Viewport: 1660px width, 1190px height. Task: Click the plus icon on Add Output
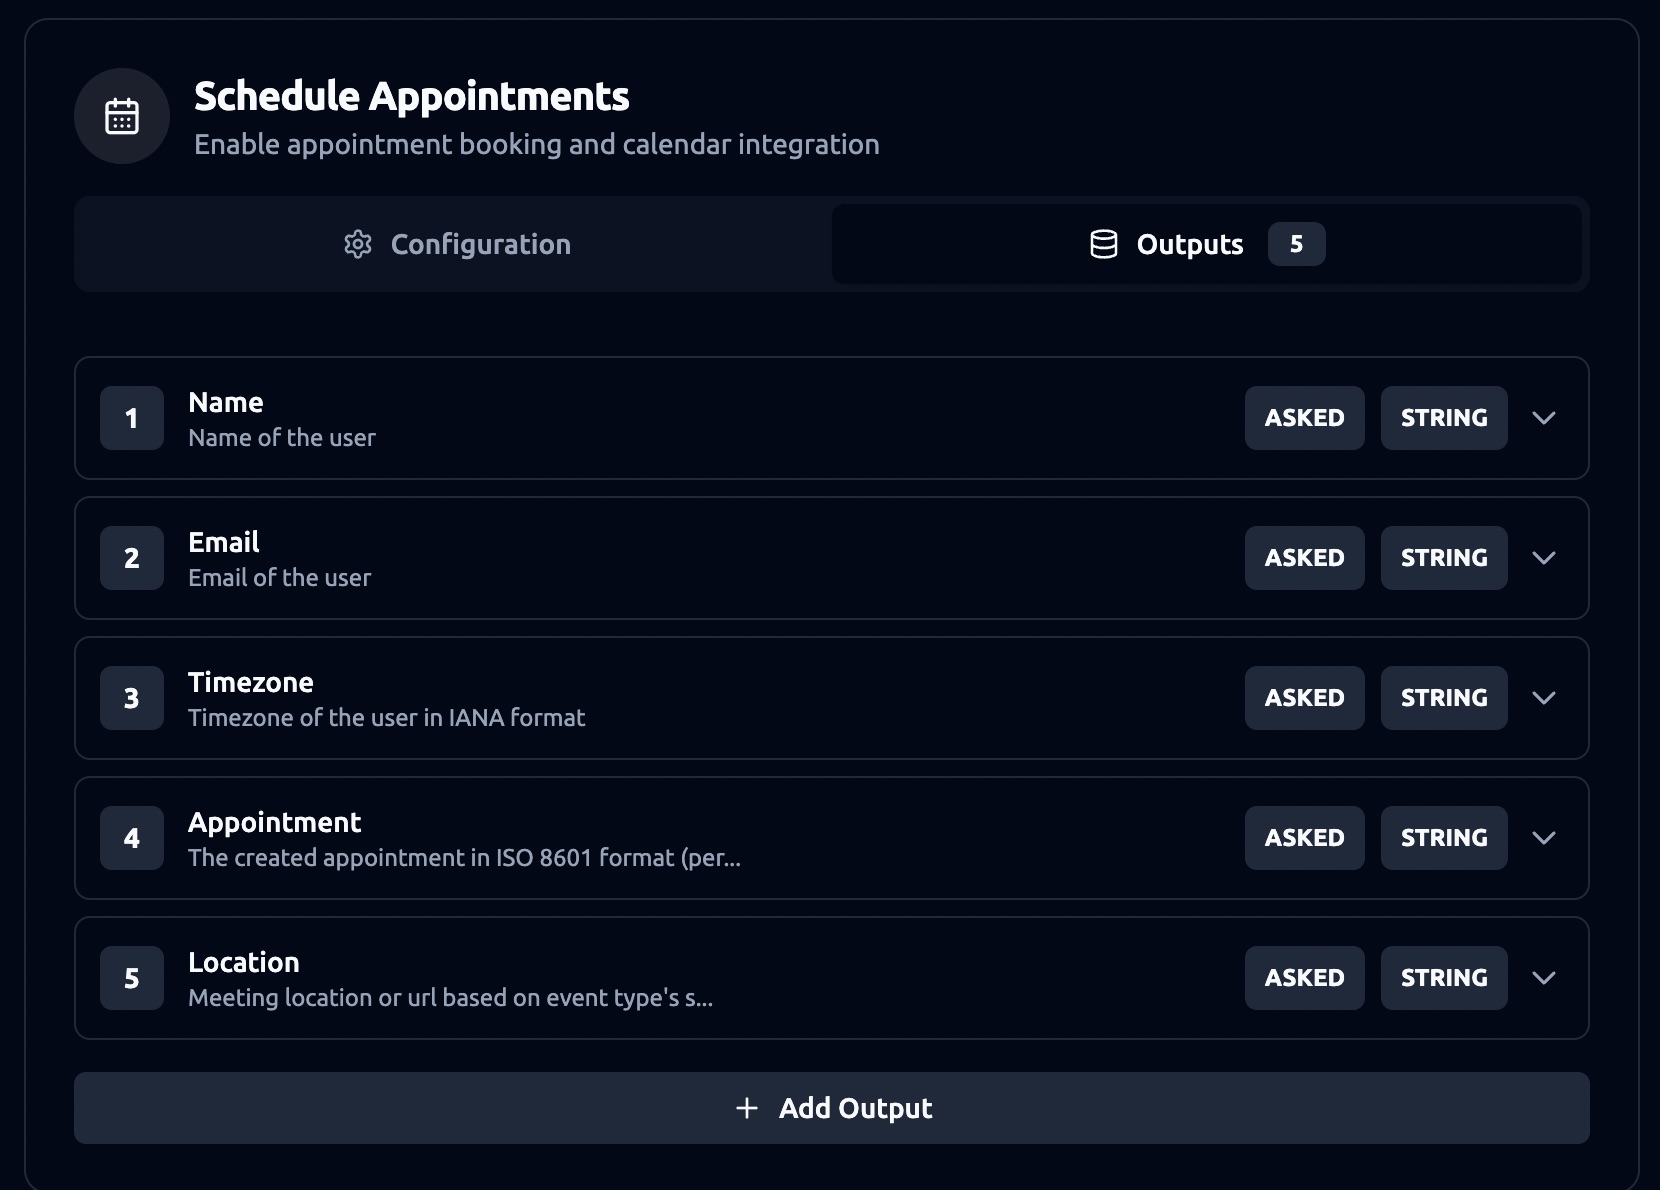coord(746,1108)
